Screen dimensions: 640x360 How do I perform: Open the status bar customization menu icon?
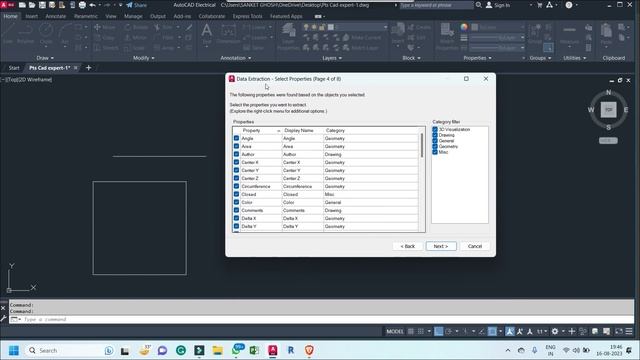pyautogui.click(x=629, y=331)
